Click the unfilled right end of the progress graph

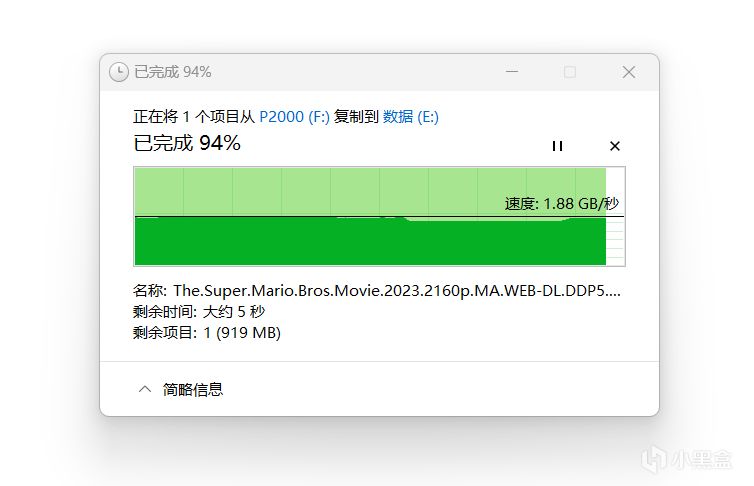coord(616,242)
